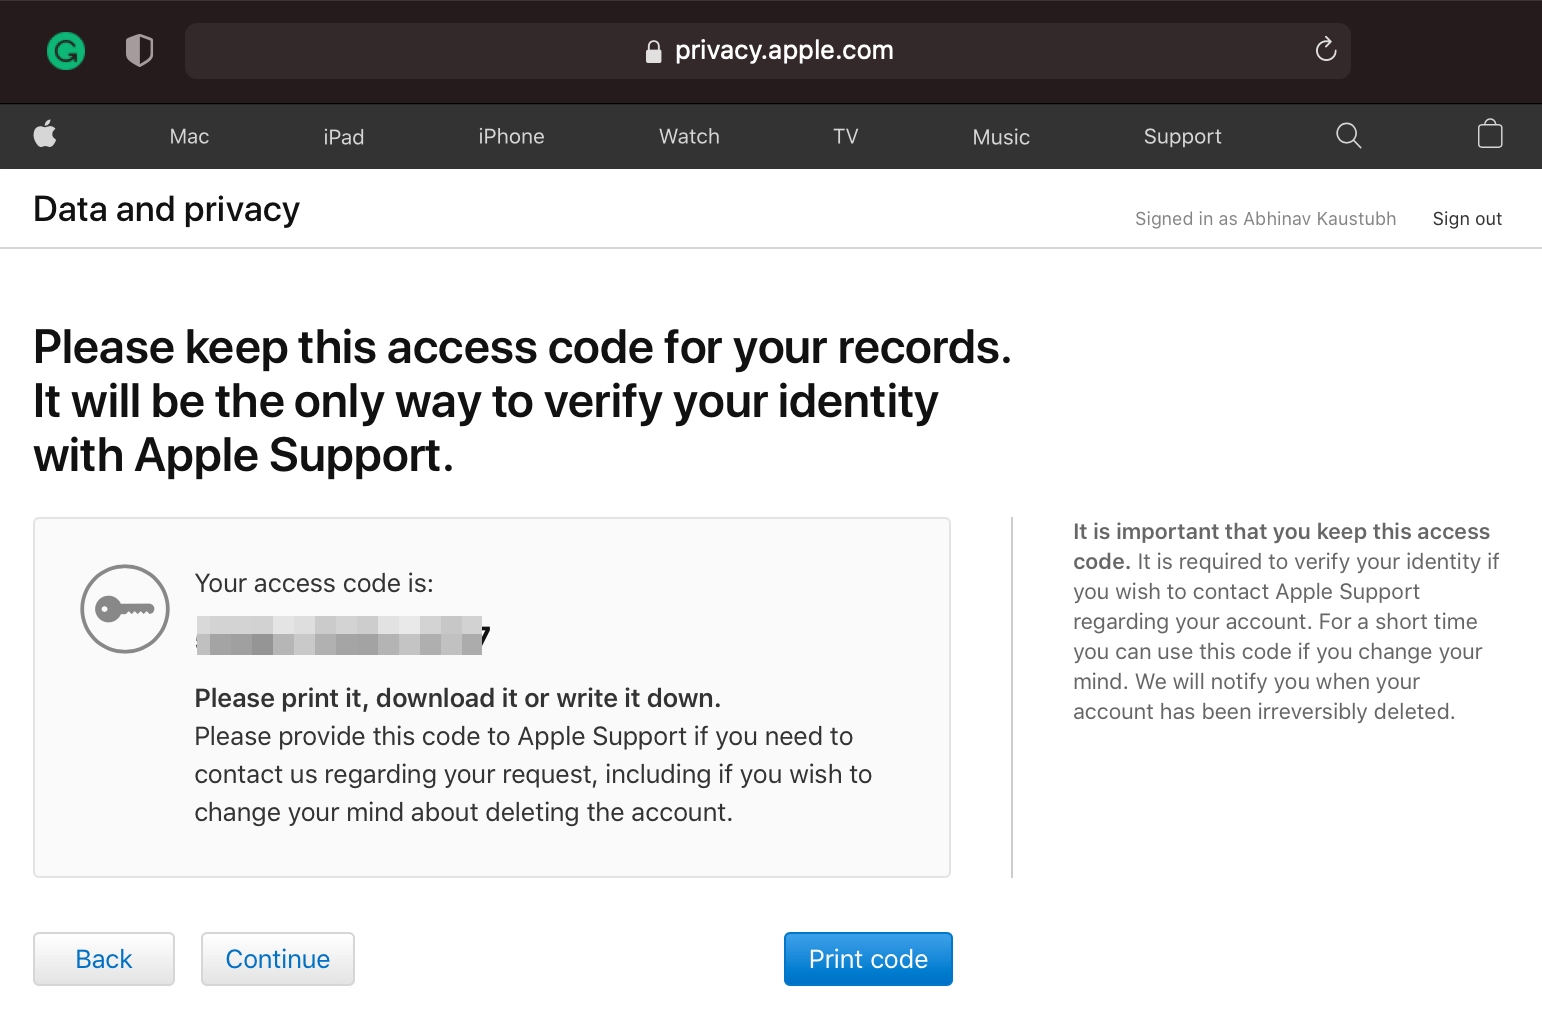Open the iPad menu item
This screenshot has height=1012, width=1542.
pyautogui.click(x=343, y=136)
